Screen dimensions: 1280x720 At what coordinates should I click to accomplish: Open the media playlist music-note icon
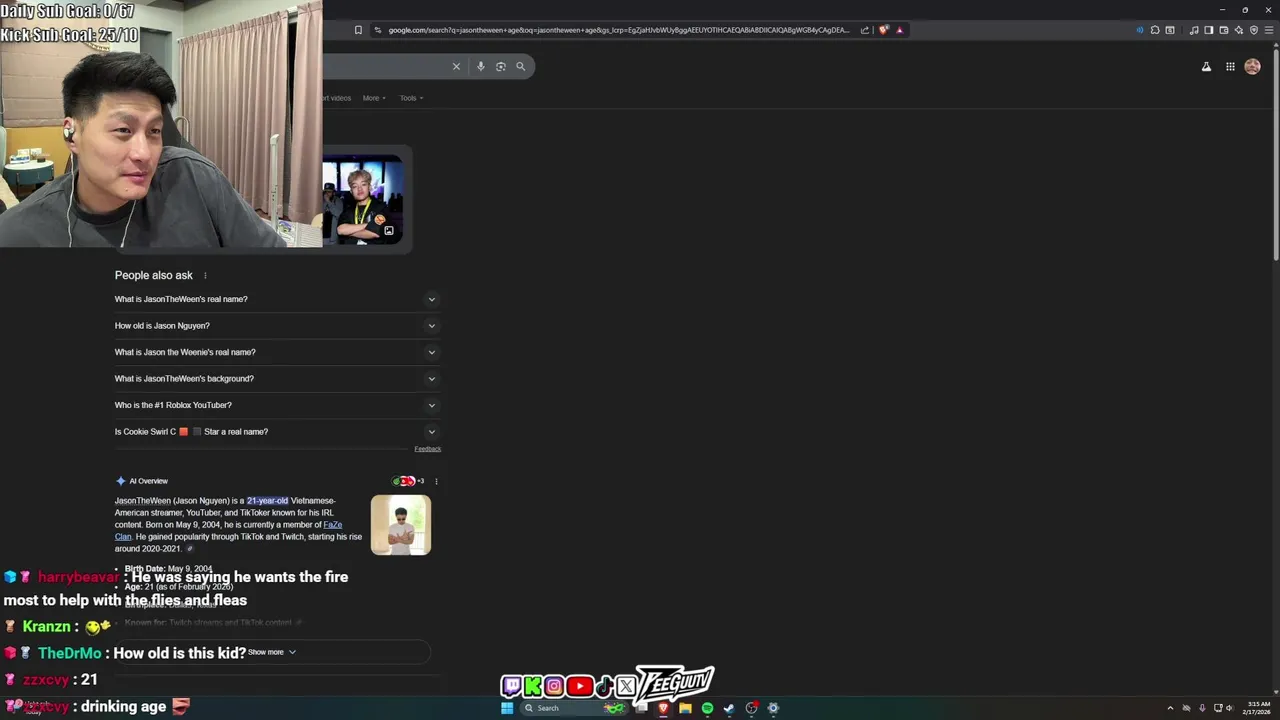pos(1194,30)
